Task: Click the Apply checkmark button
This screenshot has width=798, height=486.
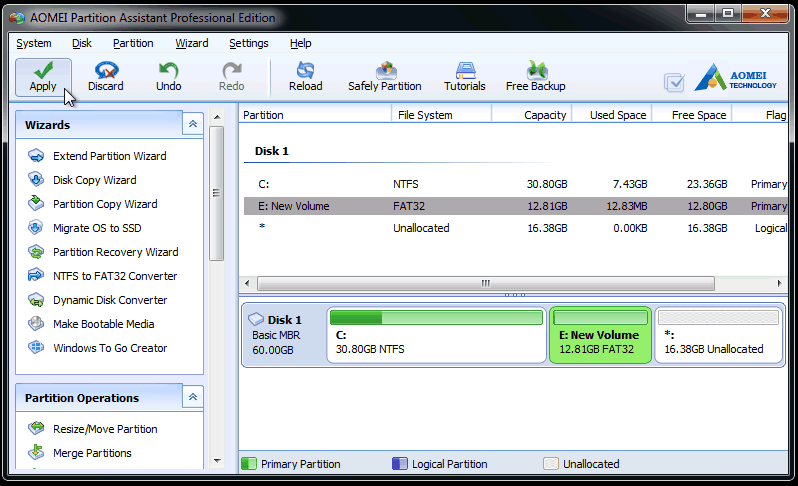Action: (43, 77)
